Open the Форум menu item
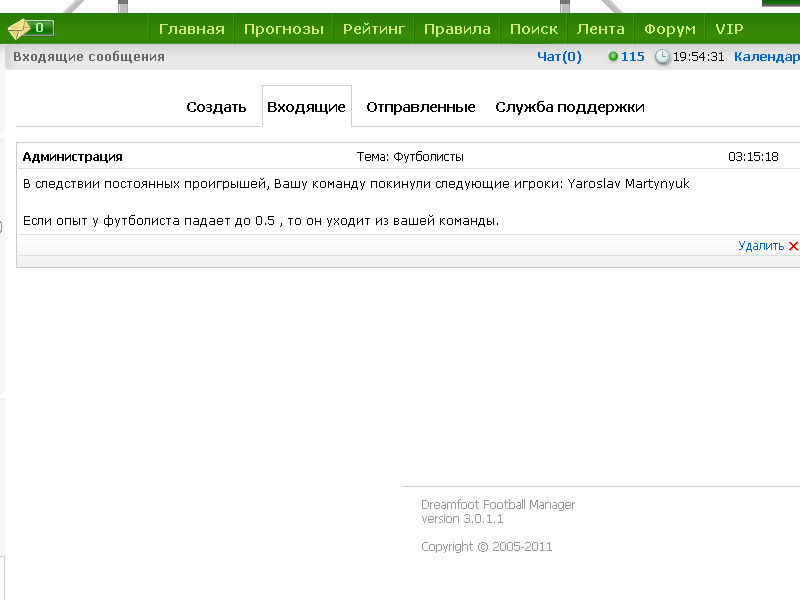Screen dimensions: 800x600 [670, 29]
